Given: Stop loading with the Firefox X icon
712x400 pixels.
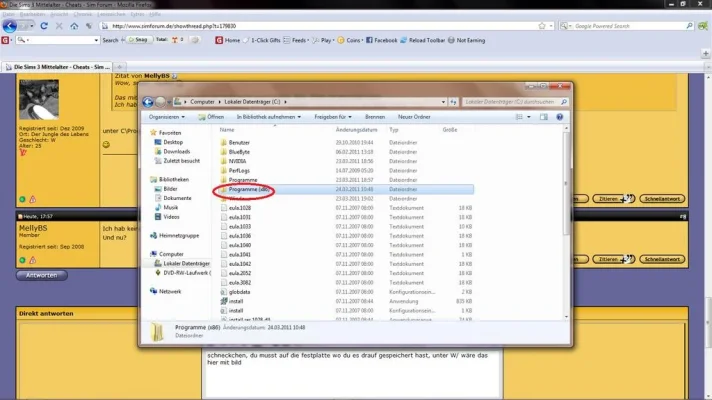Looking at the screenshot, I should (59, 26).
